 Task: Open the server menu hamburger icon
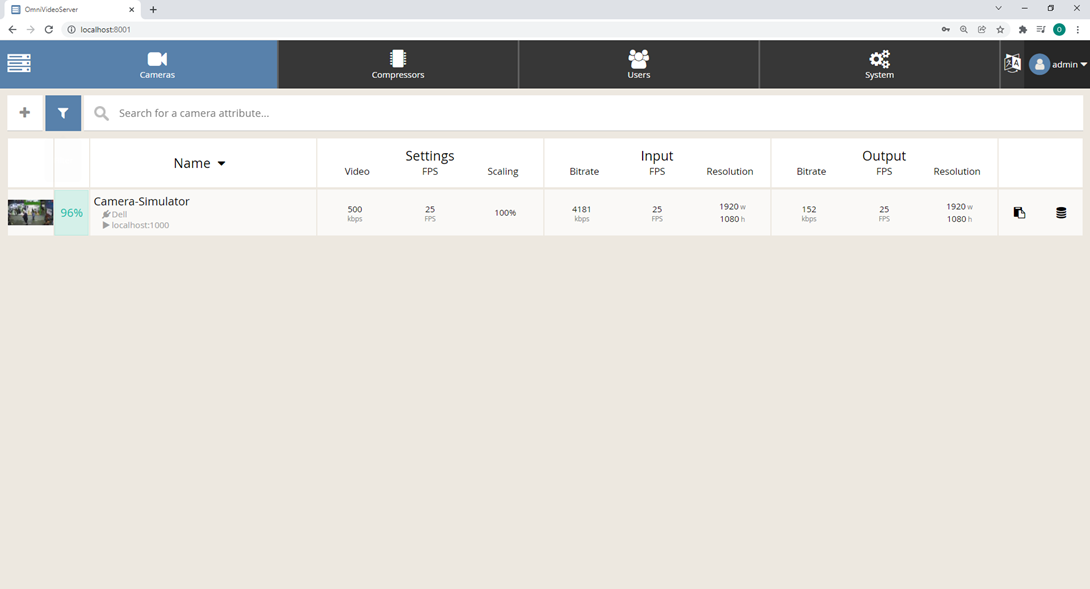[x=19, y=63]
